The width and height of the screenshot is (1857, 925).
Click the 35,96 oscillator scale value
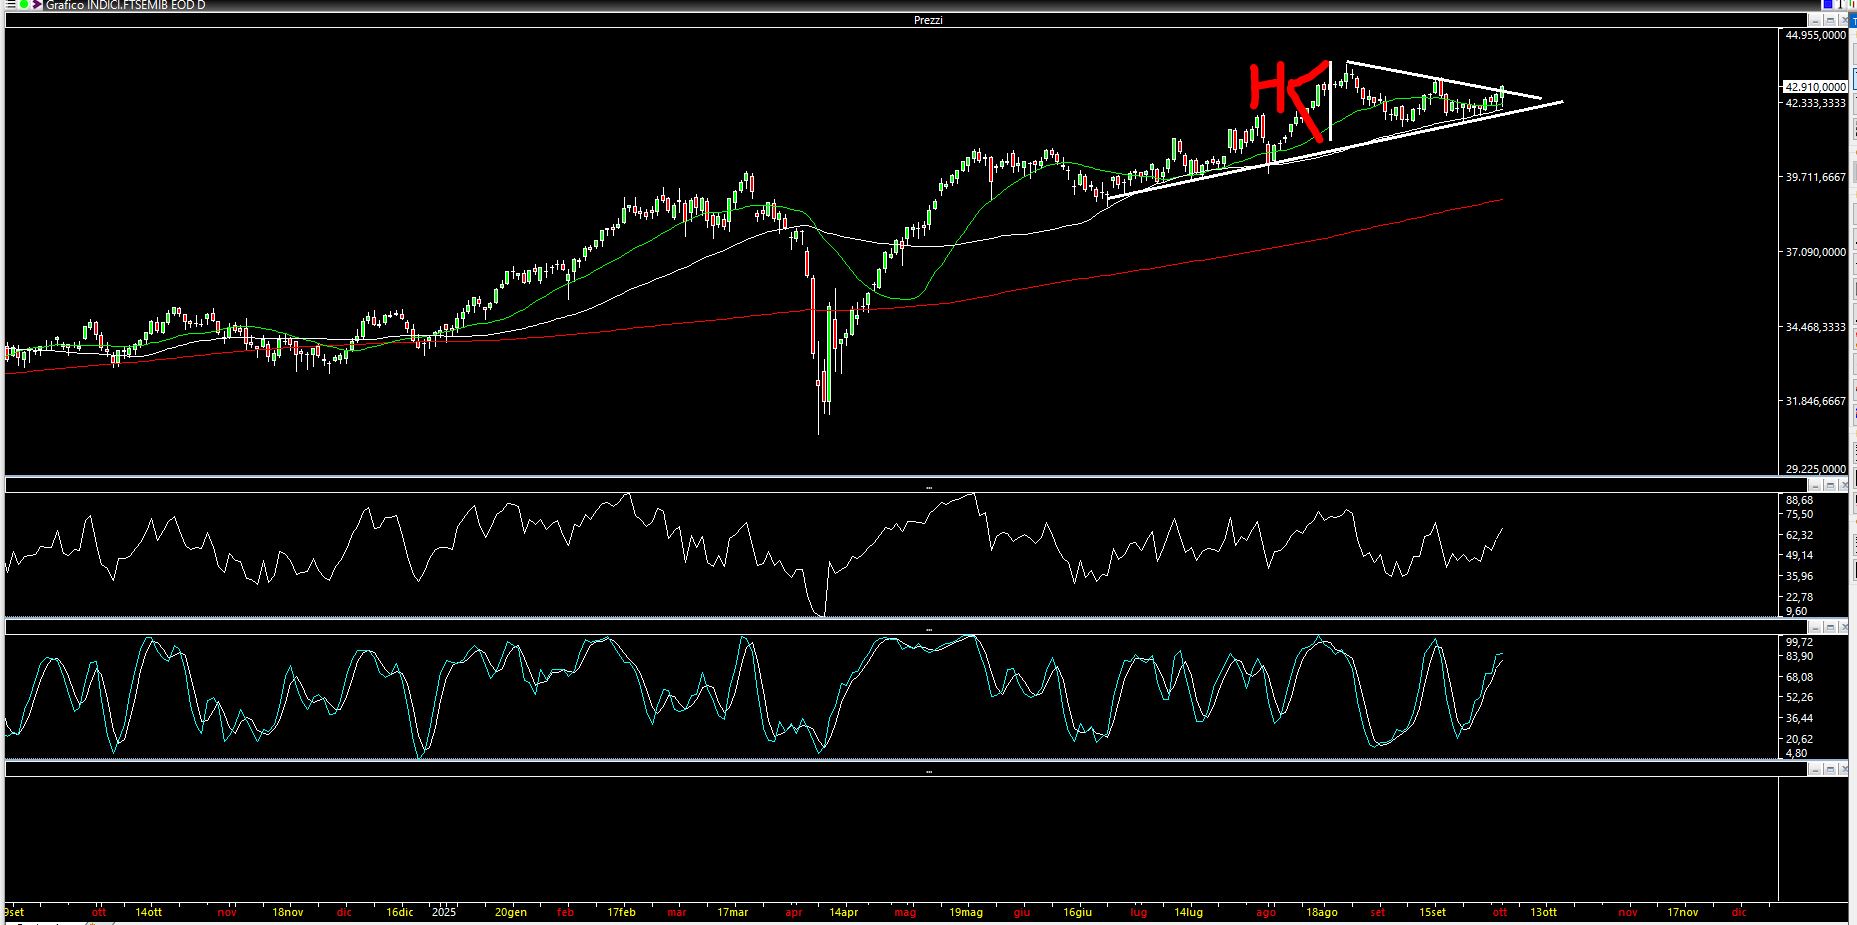point(1798,576)
